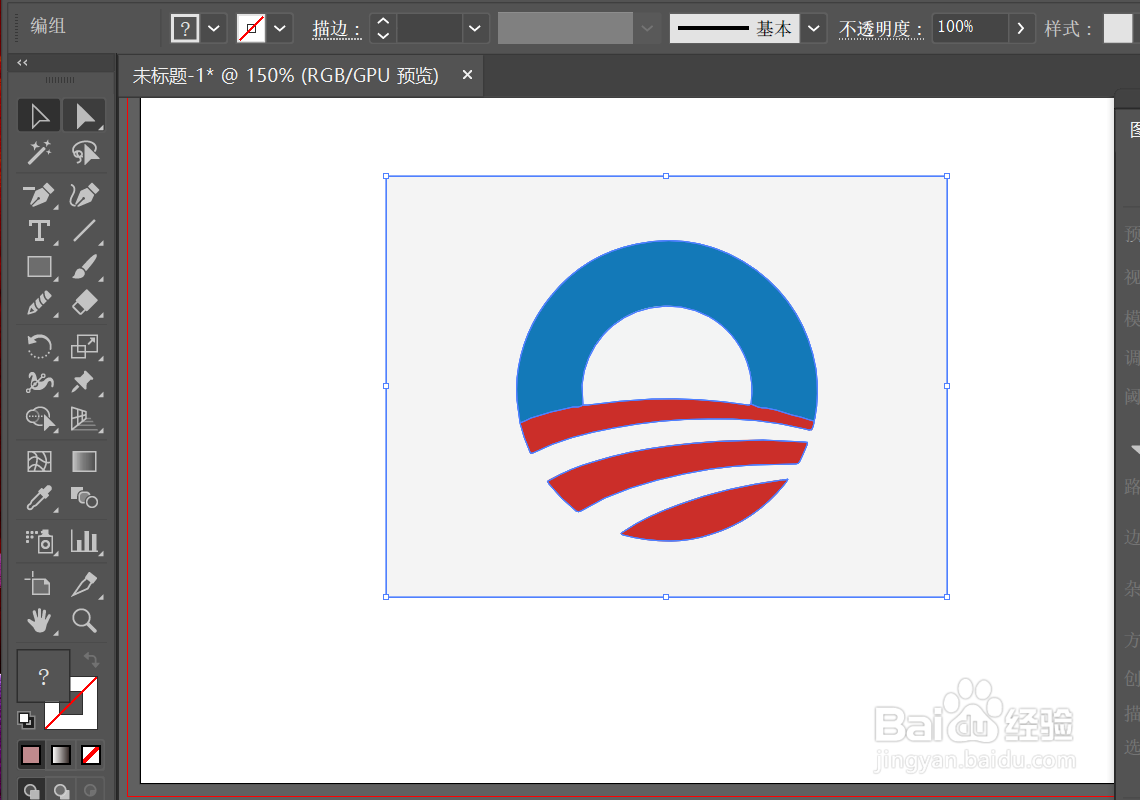Reset to default fill and stroke
The image size is (1140, 800).
[x=25, y=719]
